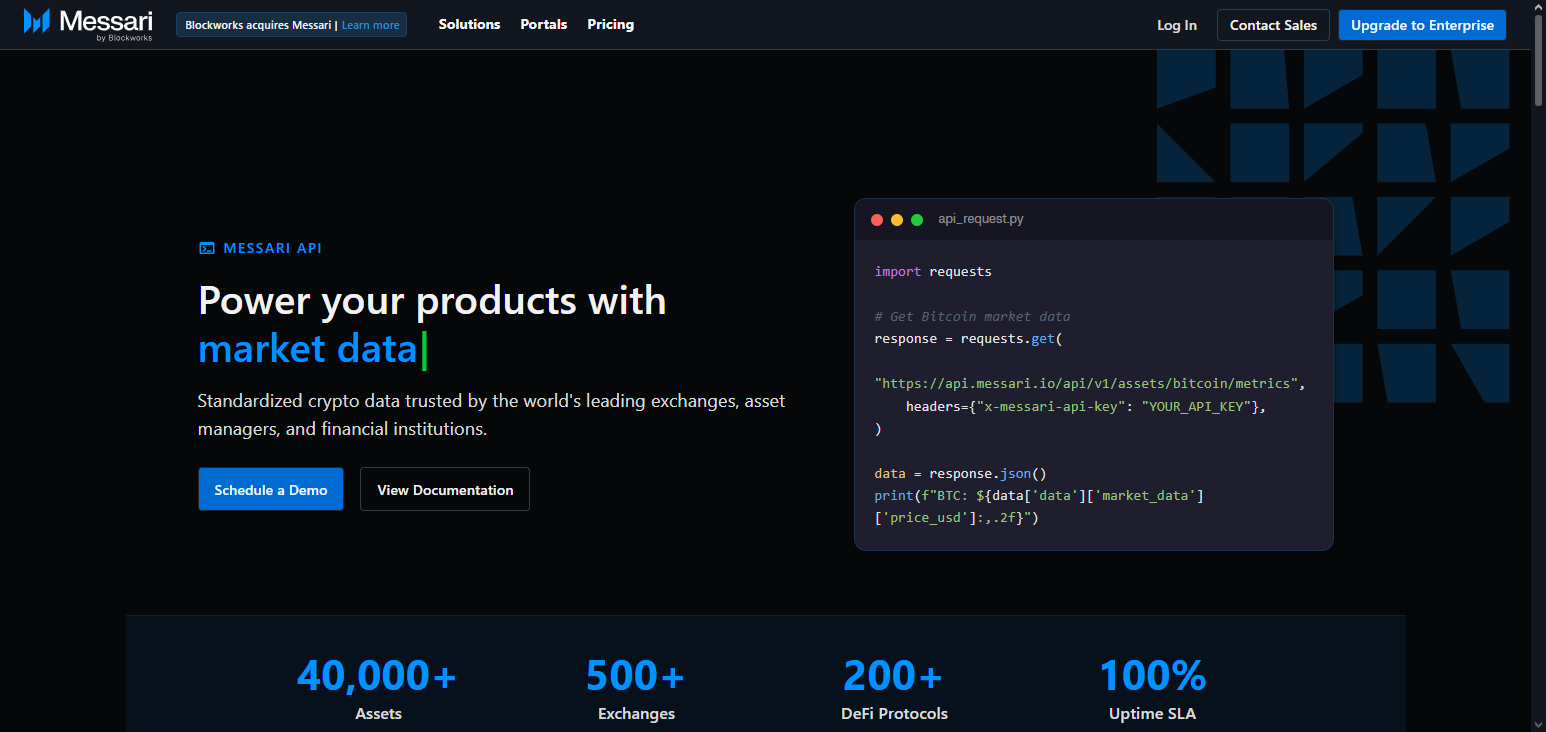Click the Learn more link in banner
This screenshot has height=732, width=1546.
[x=370, y=25]
